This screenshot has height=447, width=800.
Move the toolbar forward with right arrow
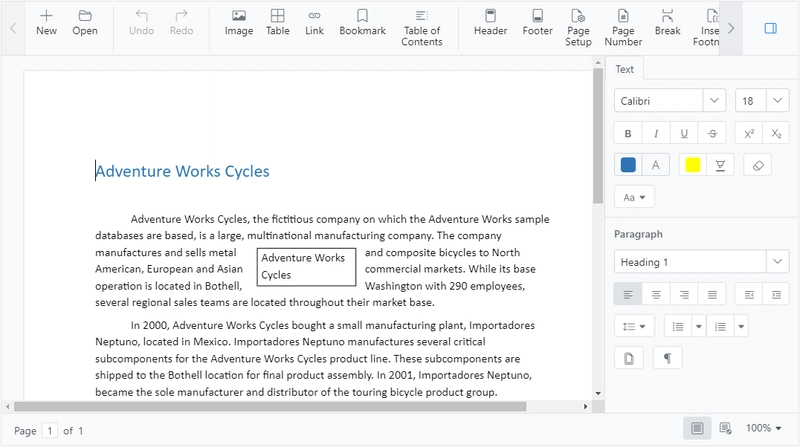click(731, 28)
